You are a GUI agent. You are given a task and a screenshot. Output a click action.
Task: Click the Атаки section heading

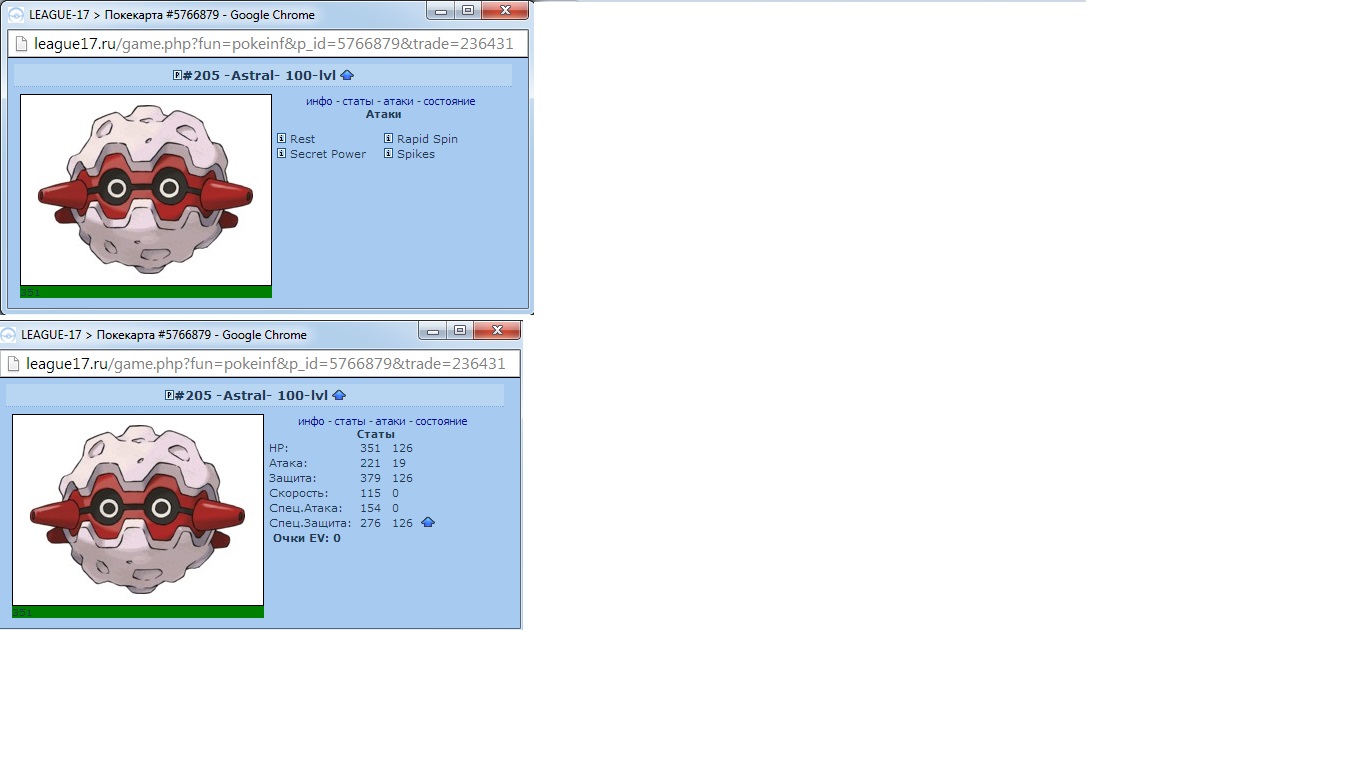(384, 114)
